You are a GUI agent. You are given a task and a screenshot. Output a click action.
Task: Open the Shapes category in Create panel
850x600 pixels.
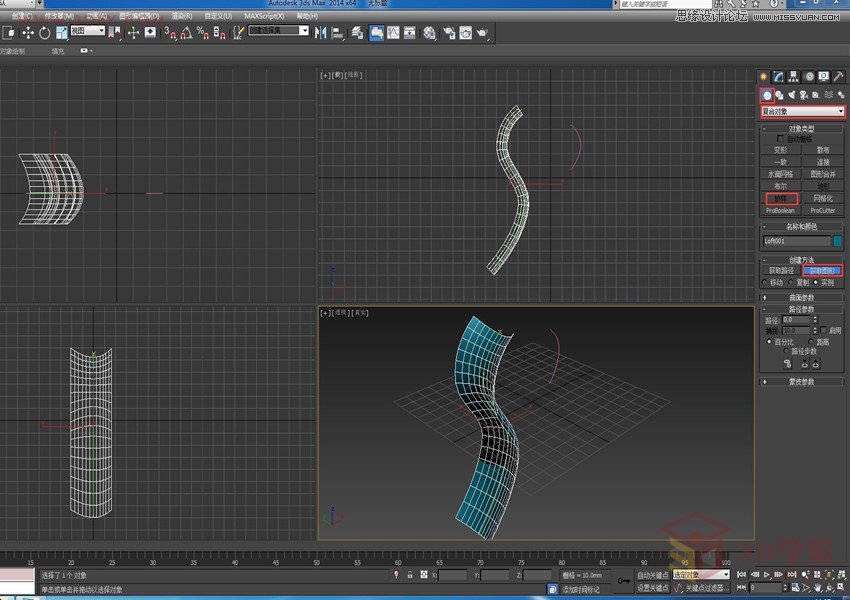point(781,94)
